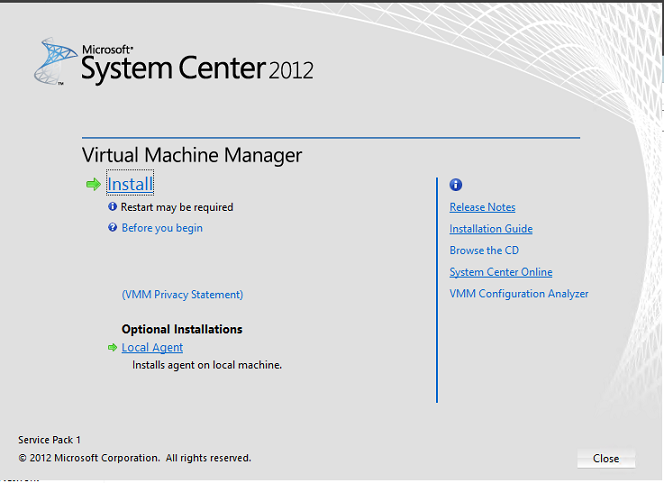The width and height of the screenshot is (664, 483).
Task: Visit System Center Online
Action: 501,272
